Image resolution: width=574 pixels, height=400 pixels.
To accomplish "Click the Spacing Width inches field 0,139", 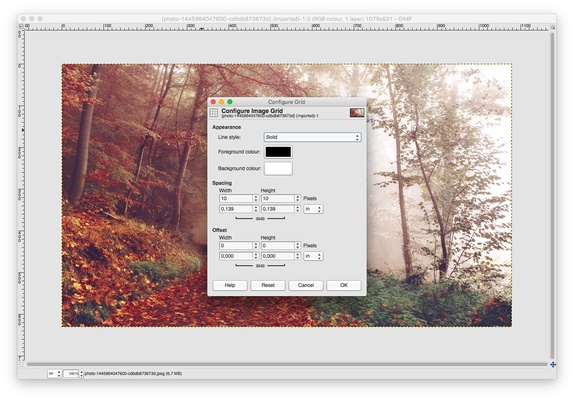I will pos(236,209).
